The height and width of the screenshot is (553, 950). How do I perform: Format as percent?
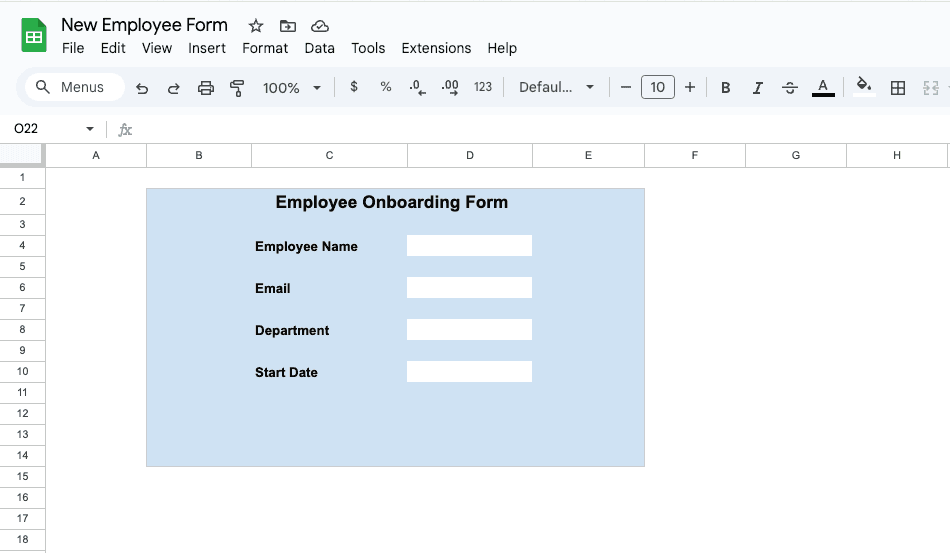tap(385, 87)
